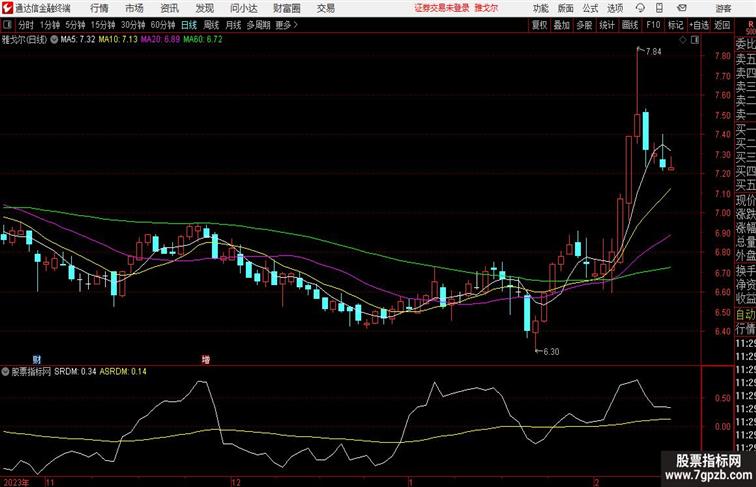The image size is (756, 487).
Task: Click the 证券交易未登录 login status link
Action: point(442,8)
